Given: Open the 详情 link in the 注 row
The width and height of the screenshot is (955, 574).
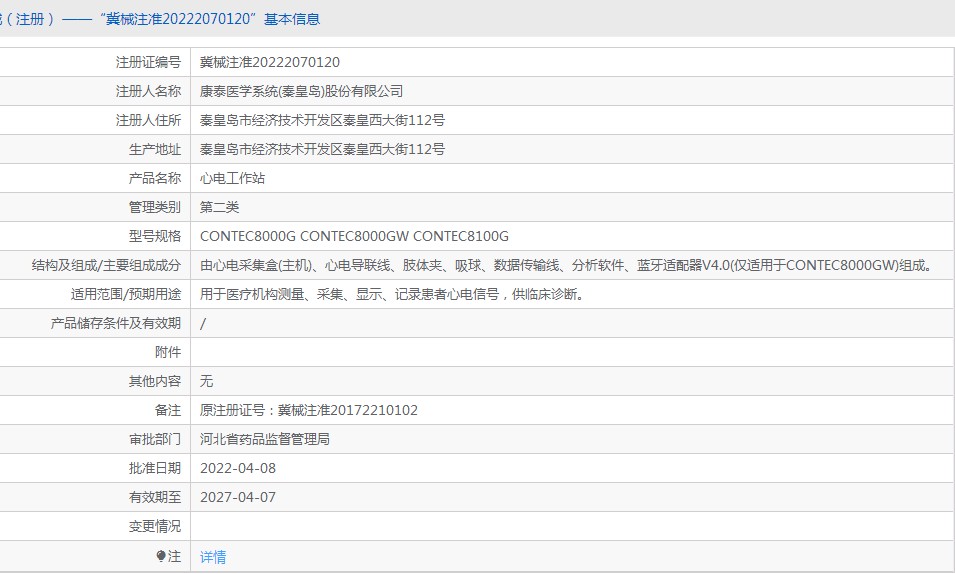Looking at the screenshot, I should click(213, 556).
